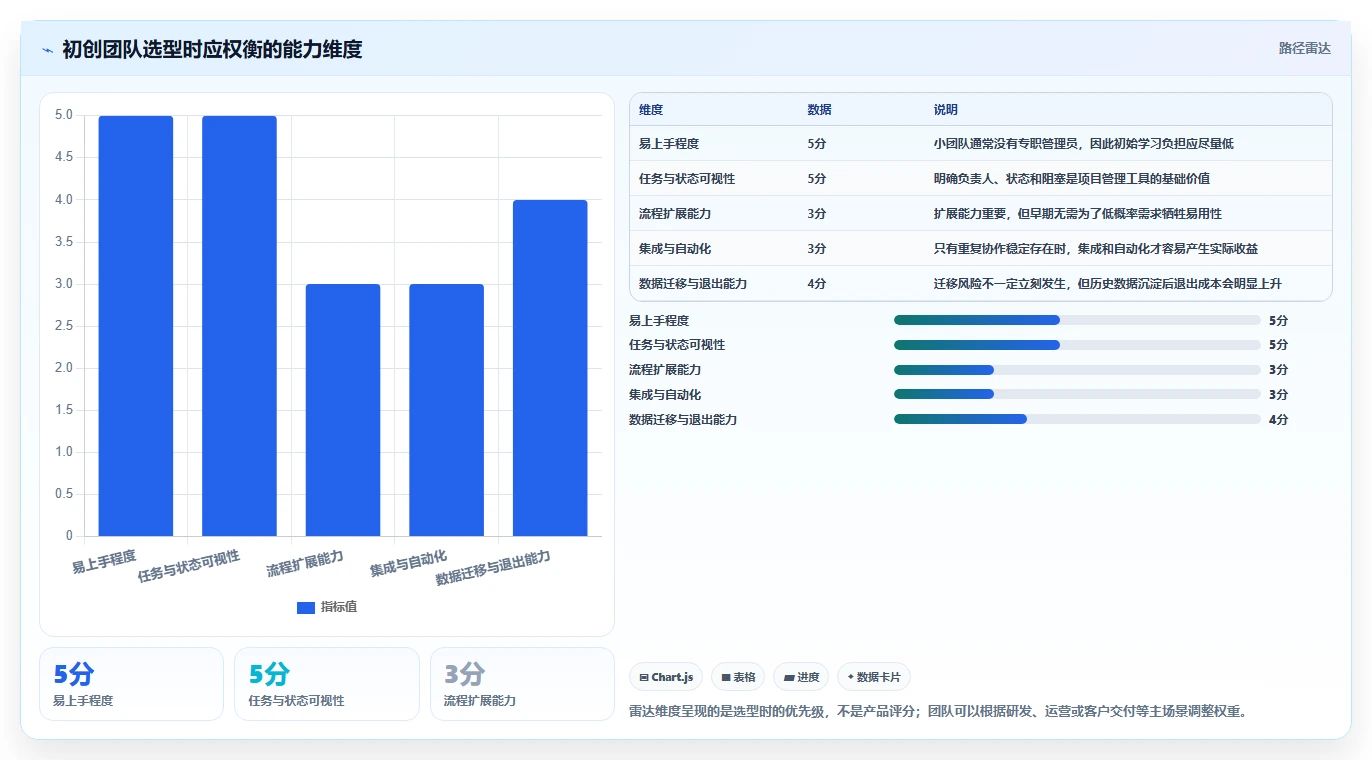Viewport: 1372px width, 760px height.
Task: Click the 4分 cell in table
Action: coord(817,284)
